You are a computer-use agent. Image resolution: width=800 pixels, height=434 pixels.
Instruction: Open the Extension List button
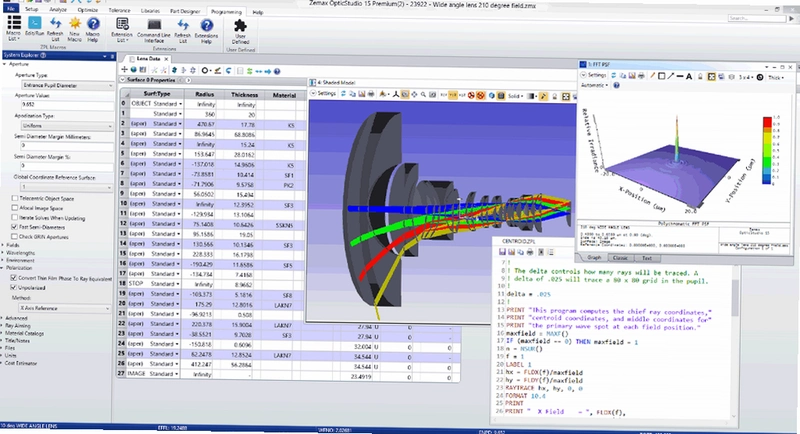click(121, 30)
